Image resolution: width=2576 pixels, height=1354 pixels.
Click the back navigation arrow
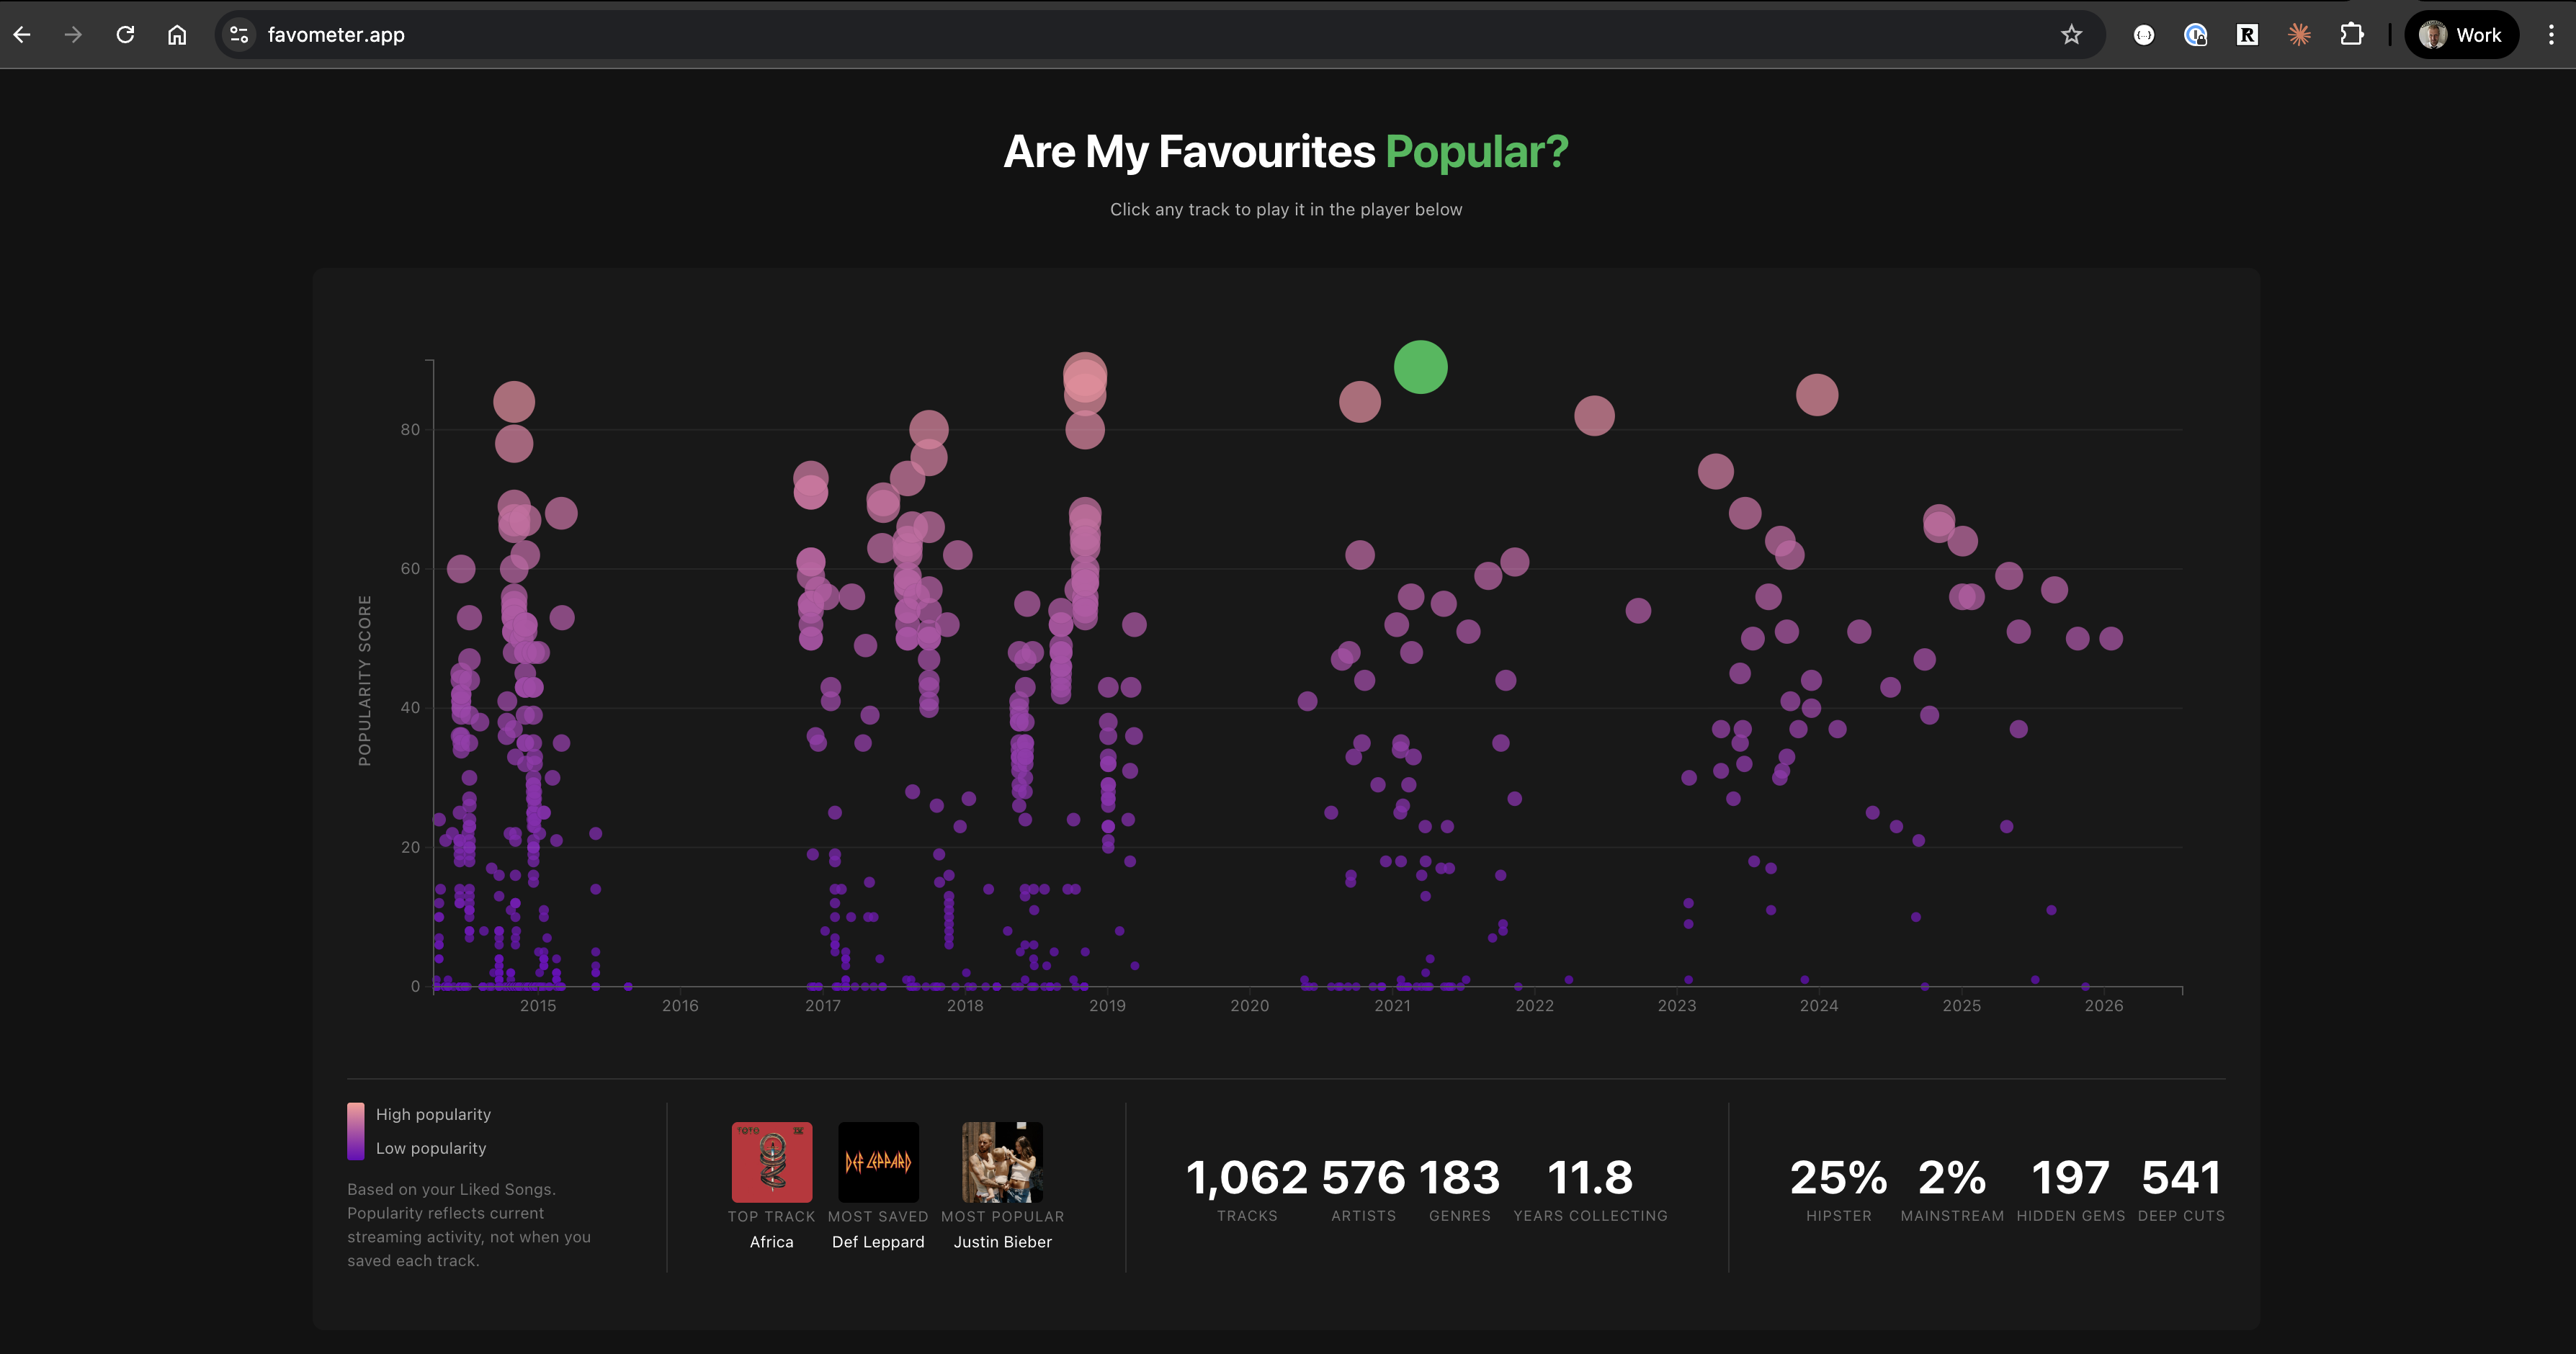click(x=22, y=34)
